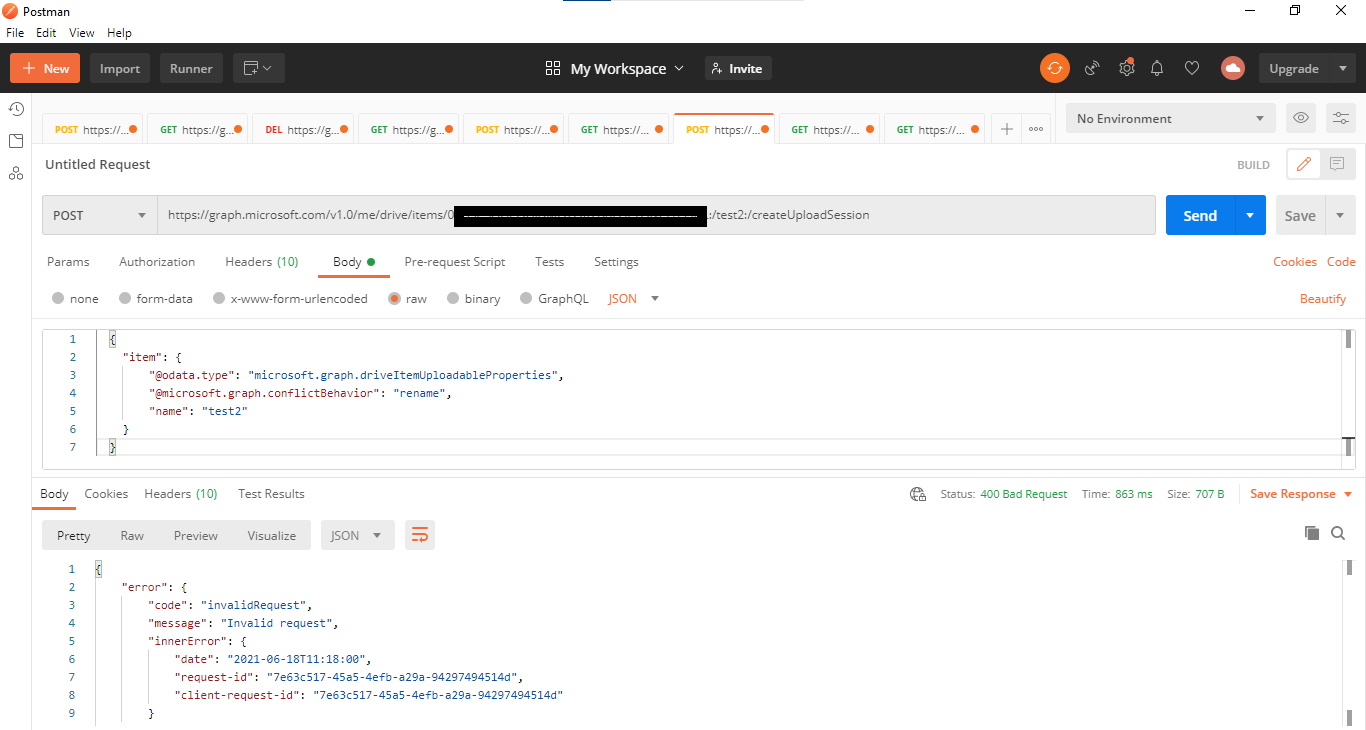
Task: Open the POST method dropdown
Action: pyautogui.click(x=100, y=215)
